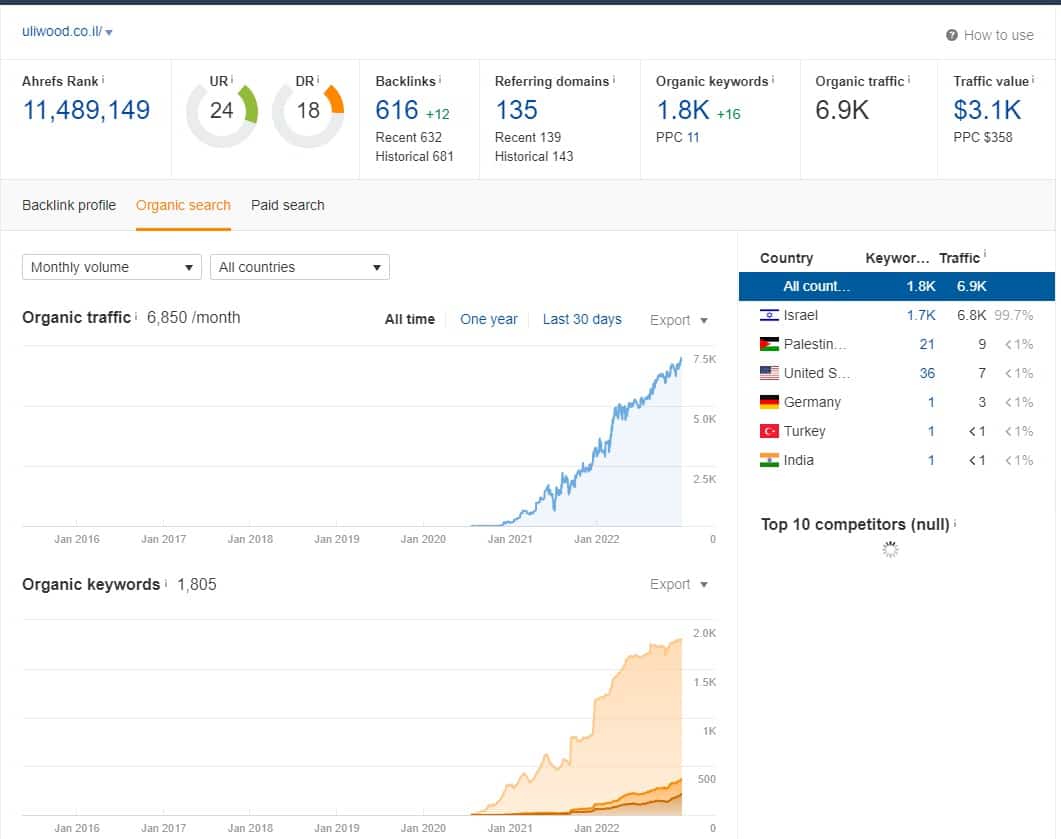Click the UR 24 gauge
The height and width of the screenshot is (839, 1061).
tap(222, 112)
